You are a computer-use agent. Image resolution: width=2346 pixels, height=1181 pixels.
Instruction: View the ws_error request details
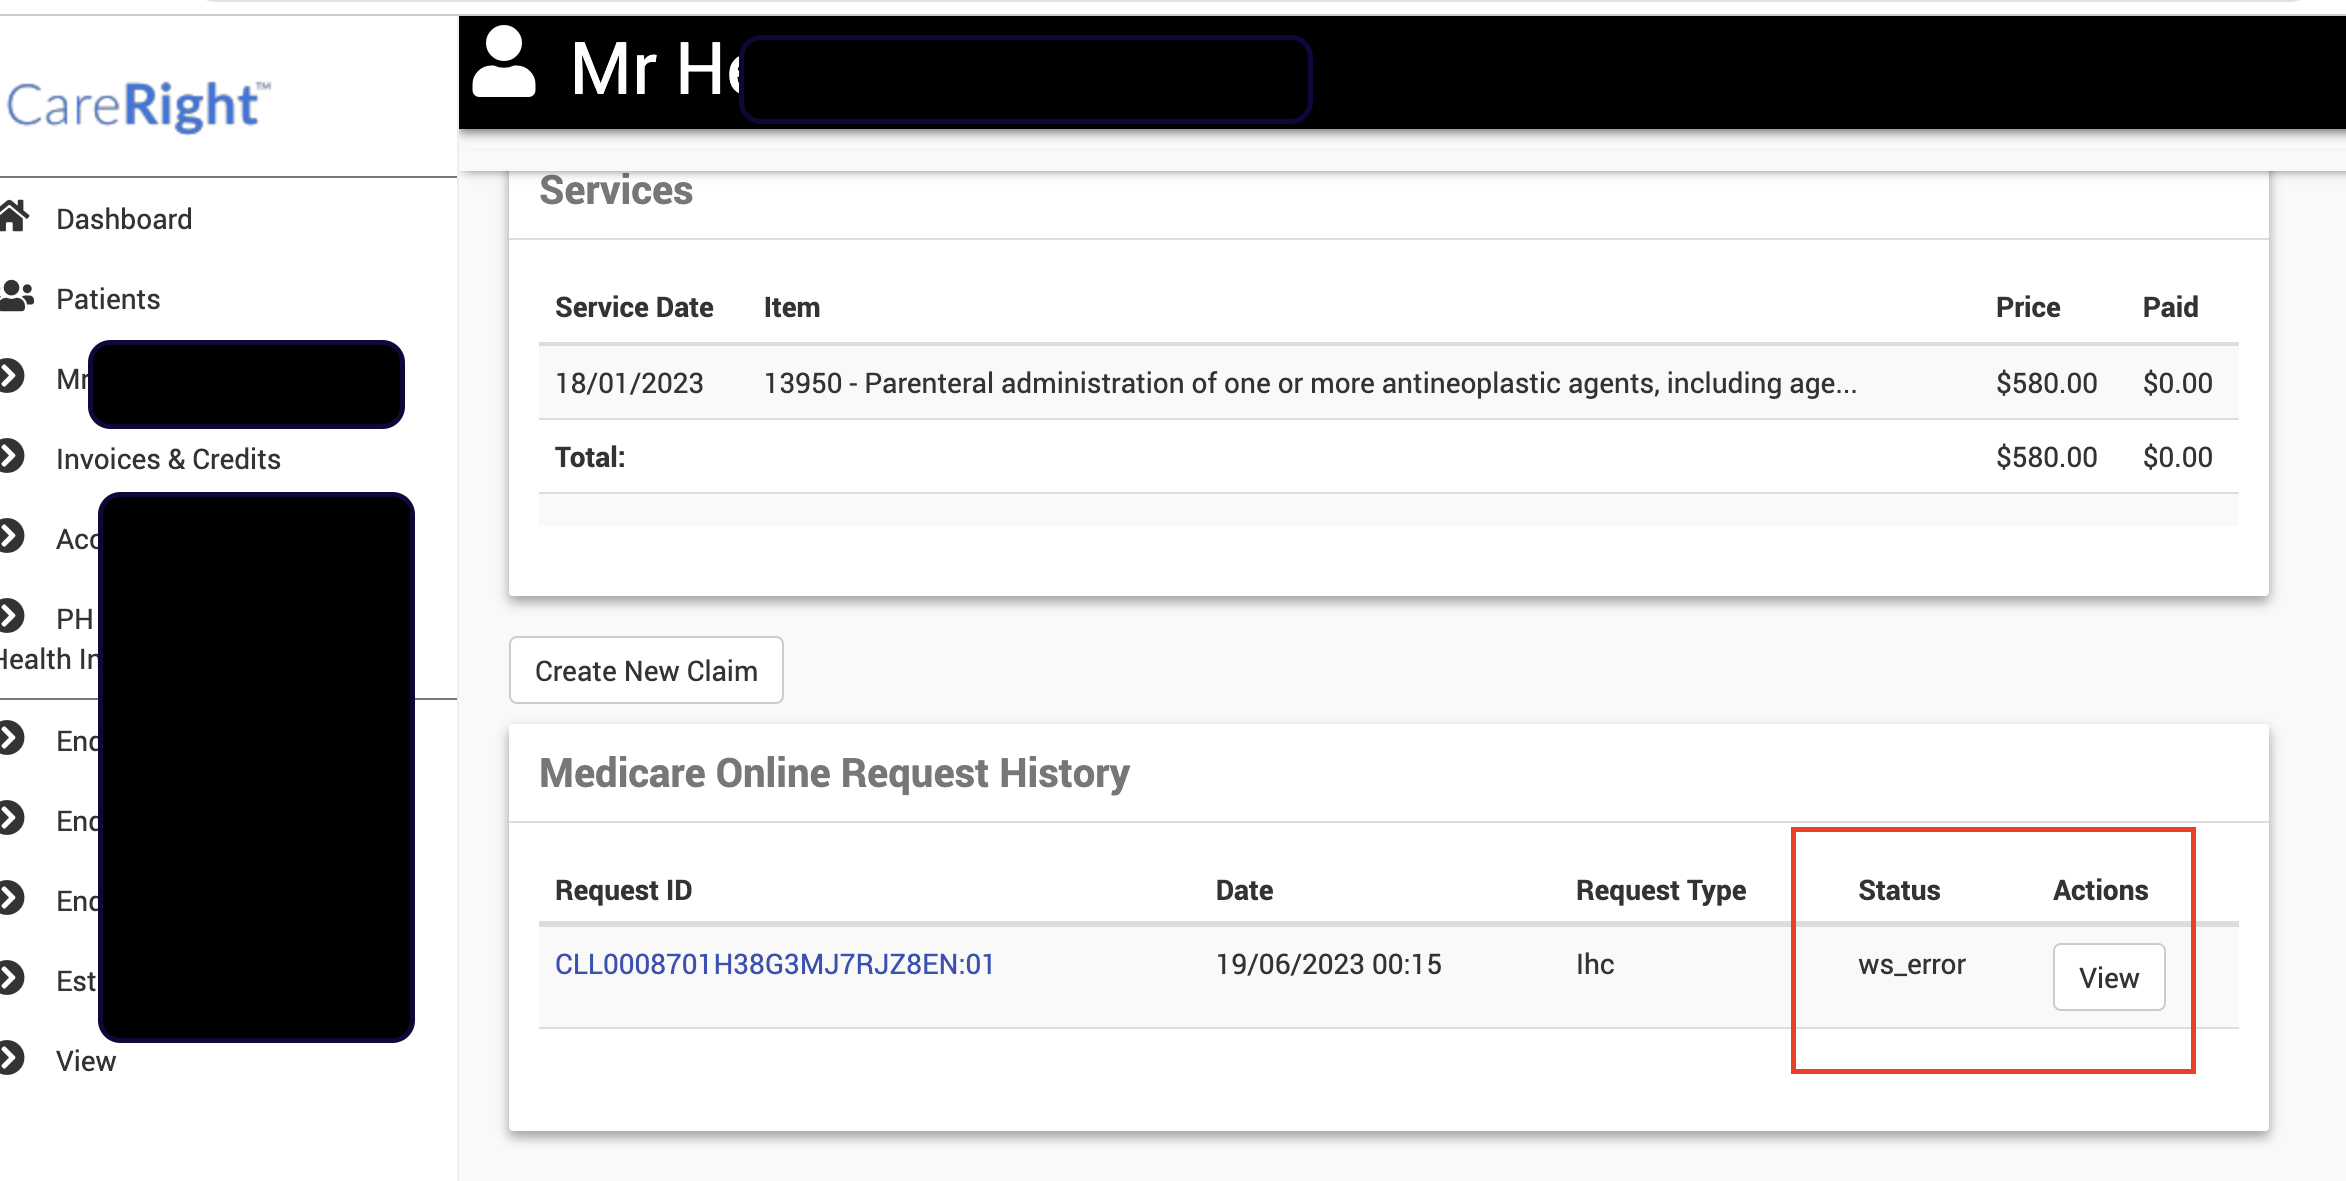(x=2108, y=977)
